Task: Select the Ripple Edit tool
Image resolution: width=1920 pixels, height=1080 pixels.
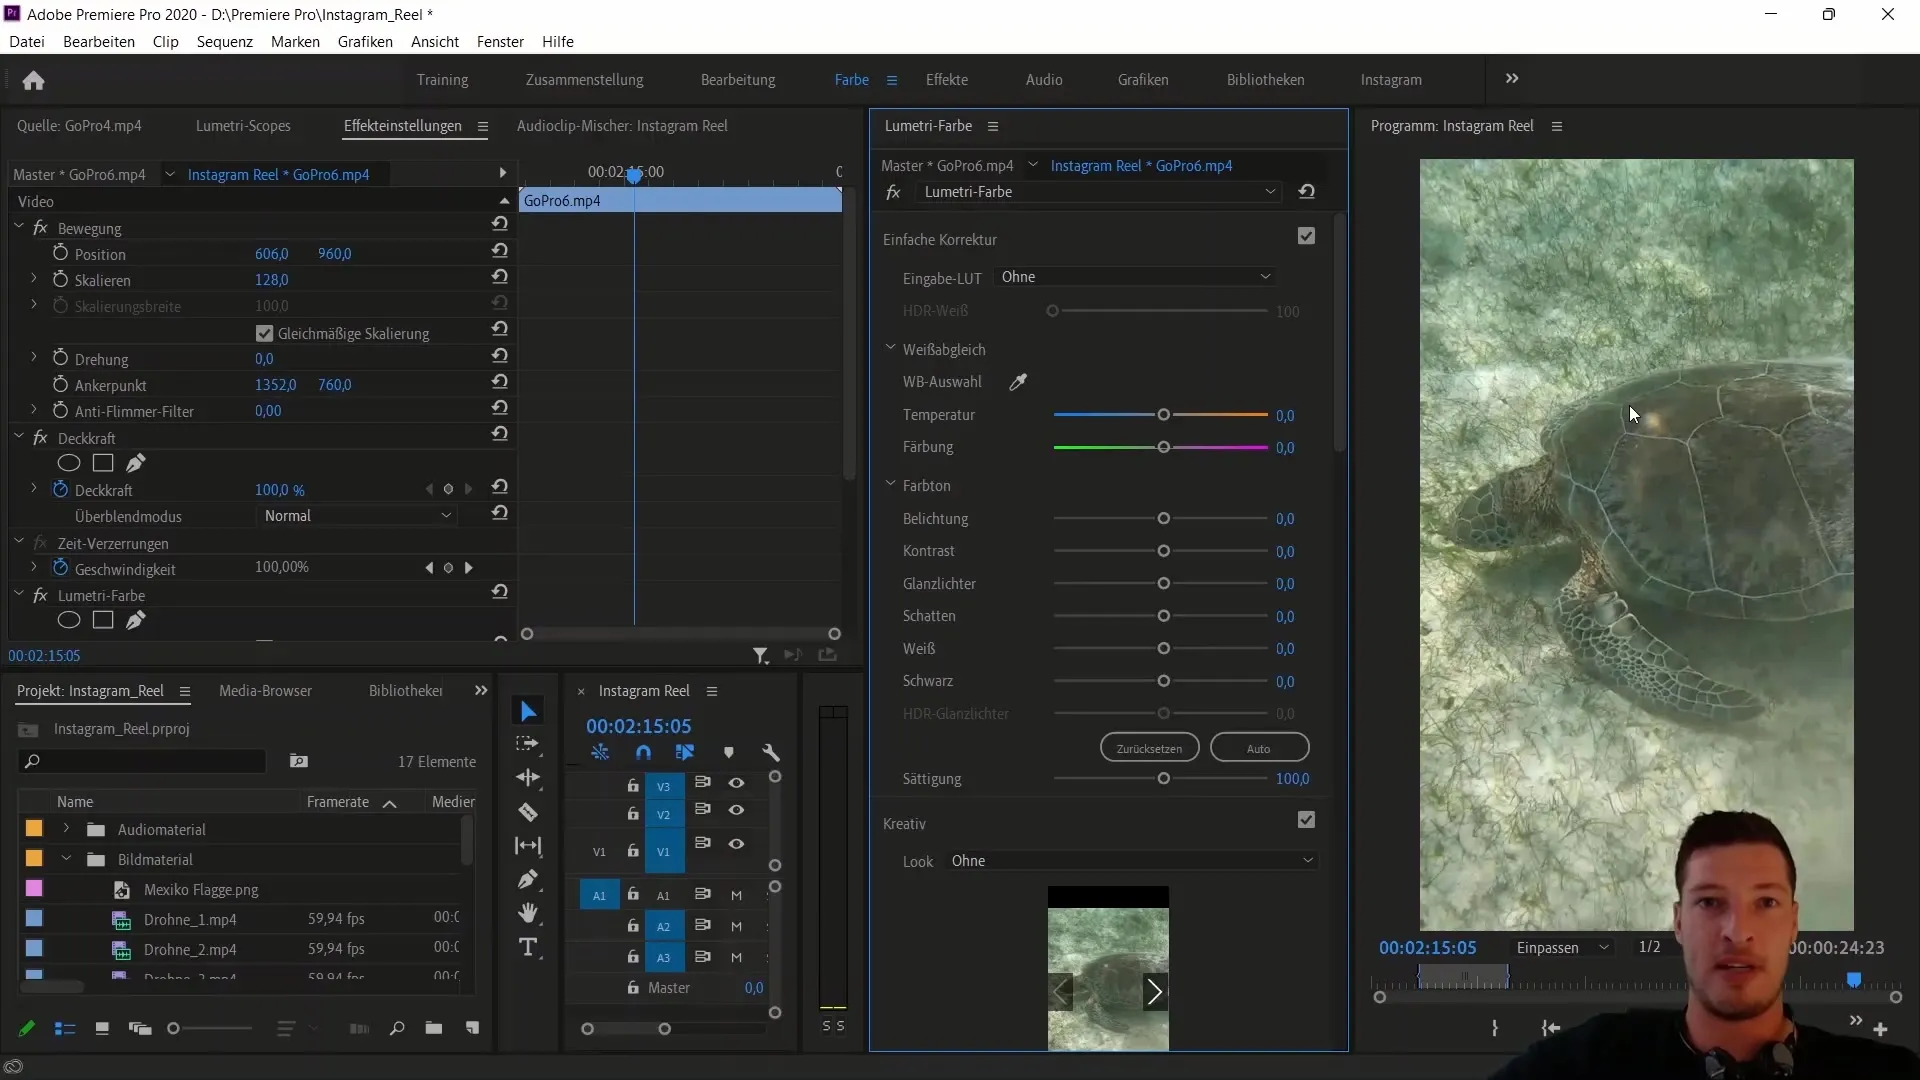Action: pyautogui.click(x=528, y=778)
